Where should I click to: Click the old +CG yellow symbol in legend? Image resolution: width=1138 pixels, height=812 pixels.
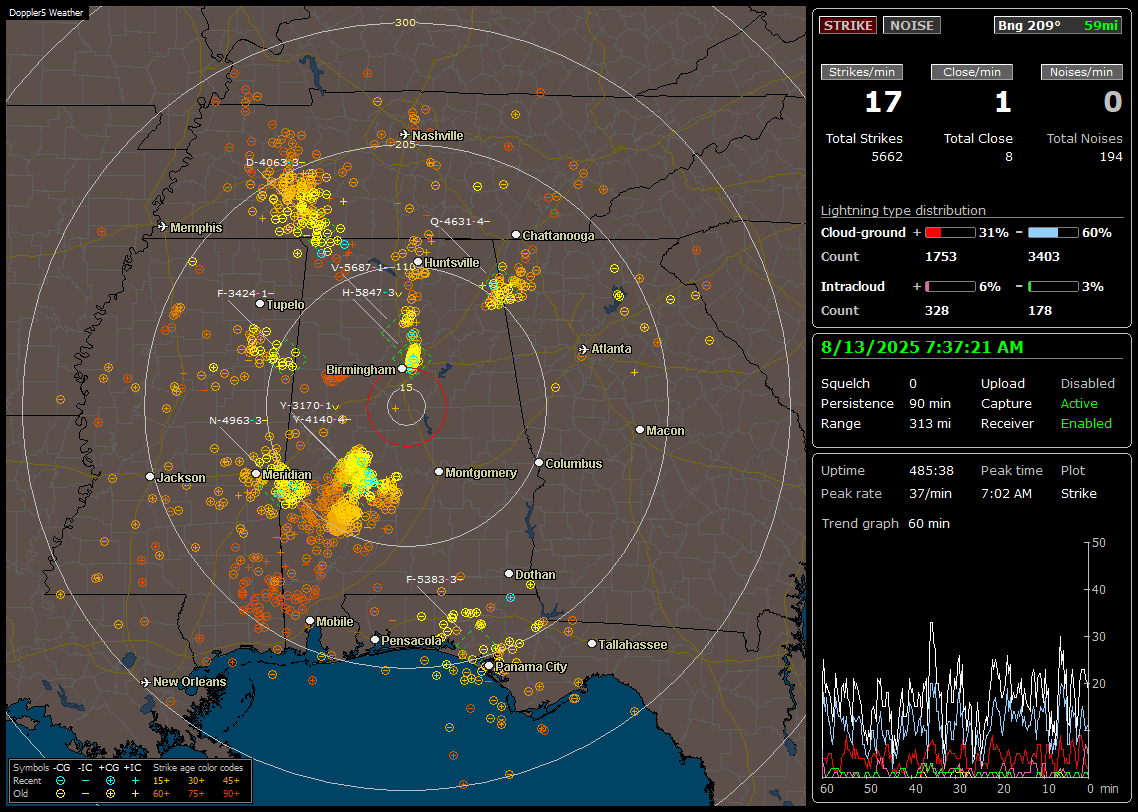click(x=110, y=794)
